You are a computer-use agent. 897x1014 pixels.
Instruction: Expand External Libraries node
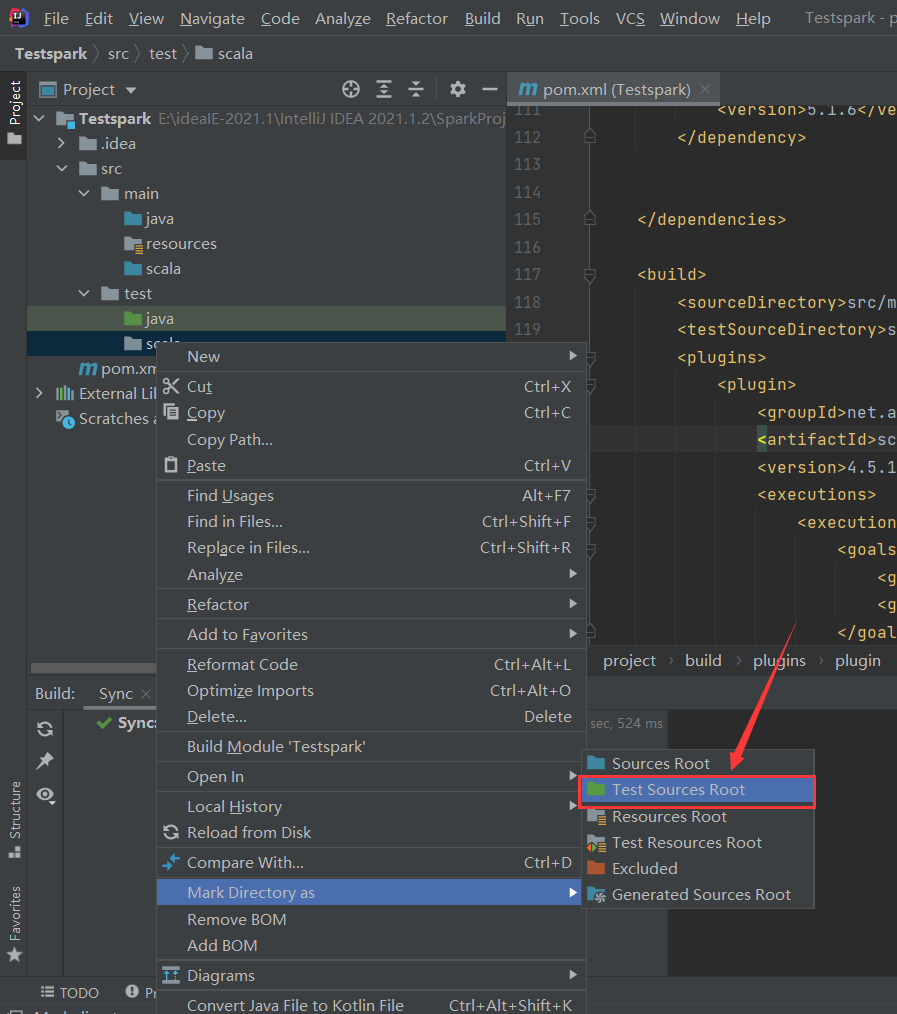39,393
